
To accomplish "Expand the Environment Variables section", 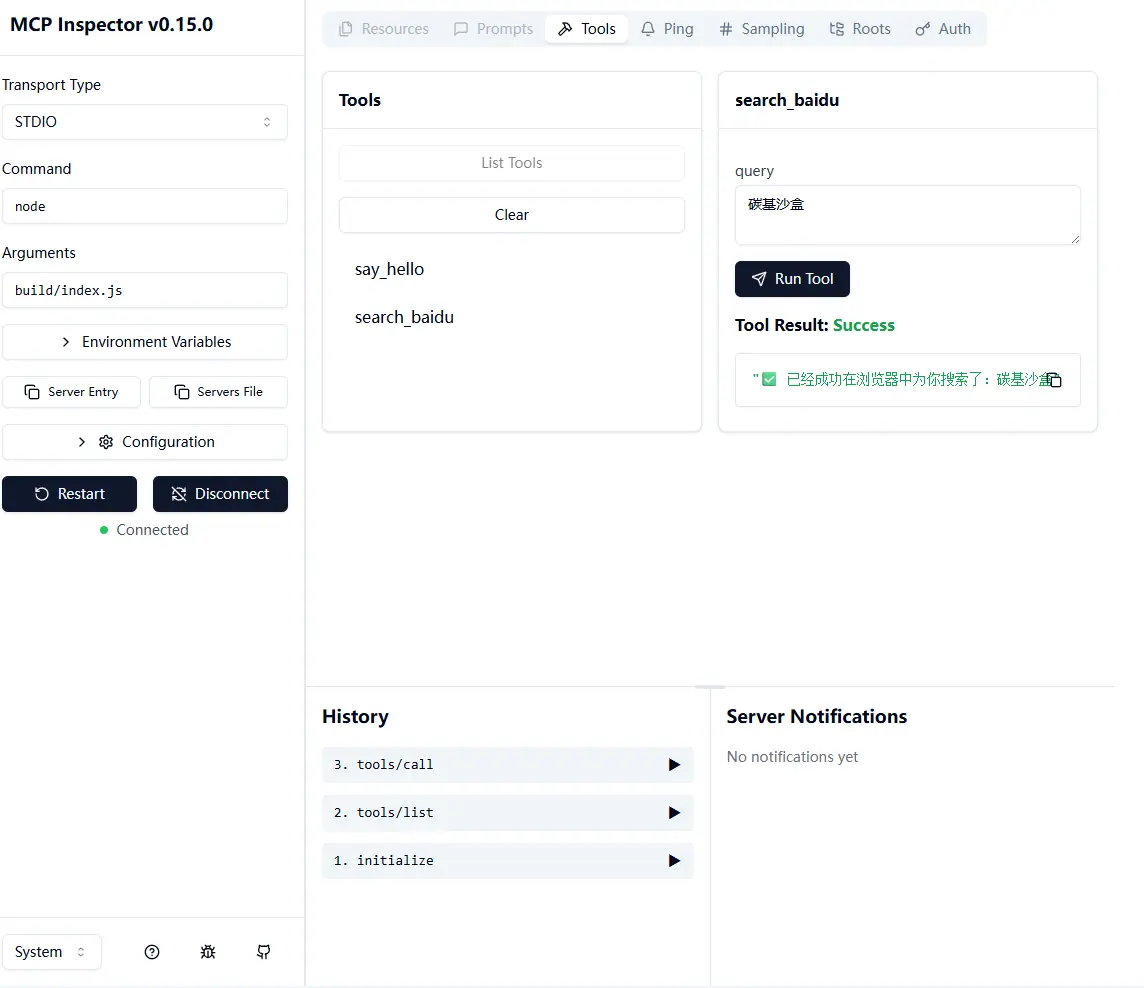I will pos(144,342).
